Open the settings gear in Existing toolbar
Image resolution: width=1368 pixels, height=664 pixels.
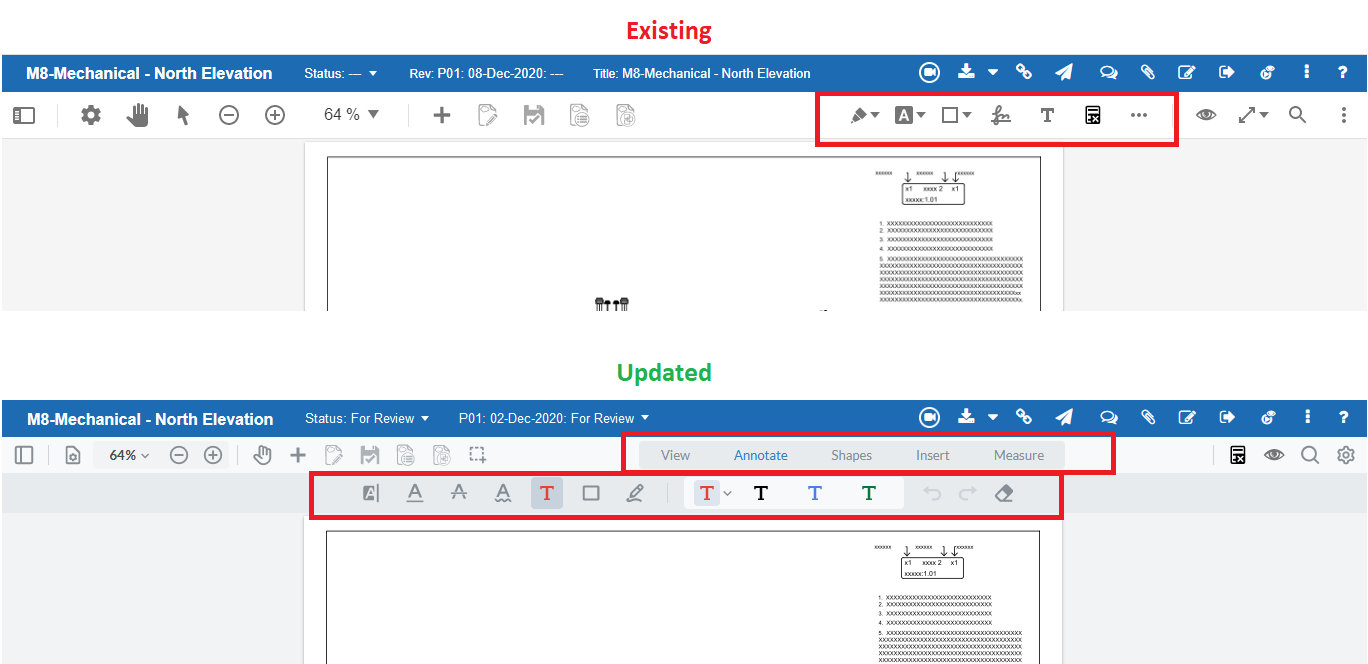click(91, 115)
